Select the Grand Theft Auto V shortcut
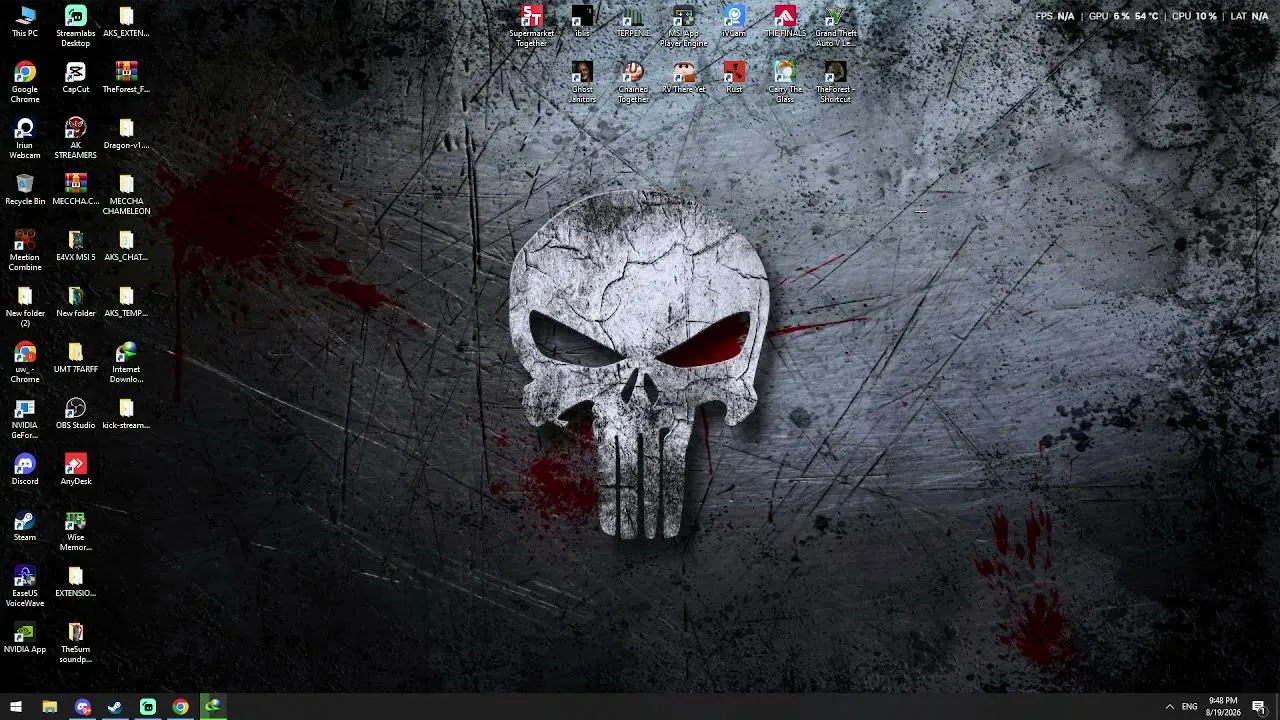This screenshot has height=720, width=1280. [836, 27]
